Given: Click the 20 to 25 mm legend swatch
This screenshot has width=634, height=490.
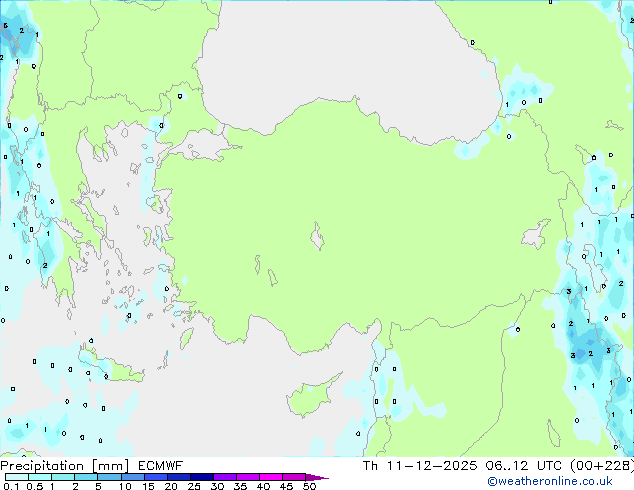Looking at the screenshot, I should pyautogui.click(x=178, y=477).
